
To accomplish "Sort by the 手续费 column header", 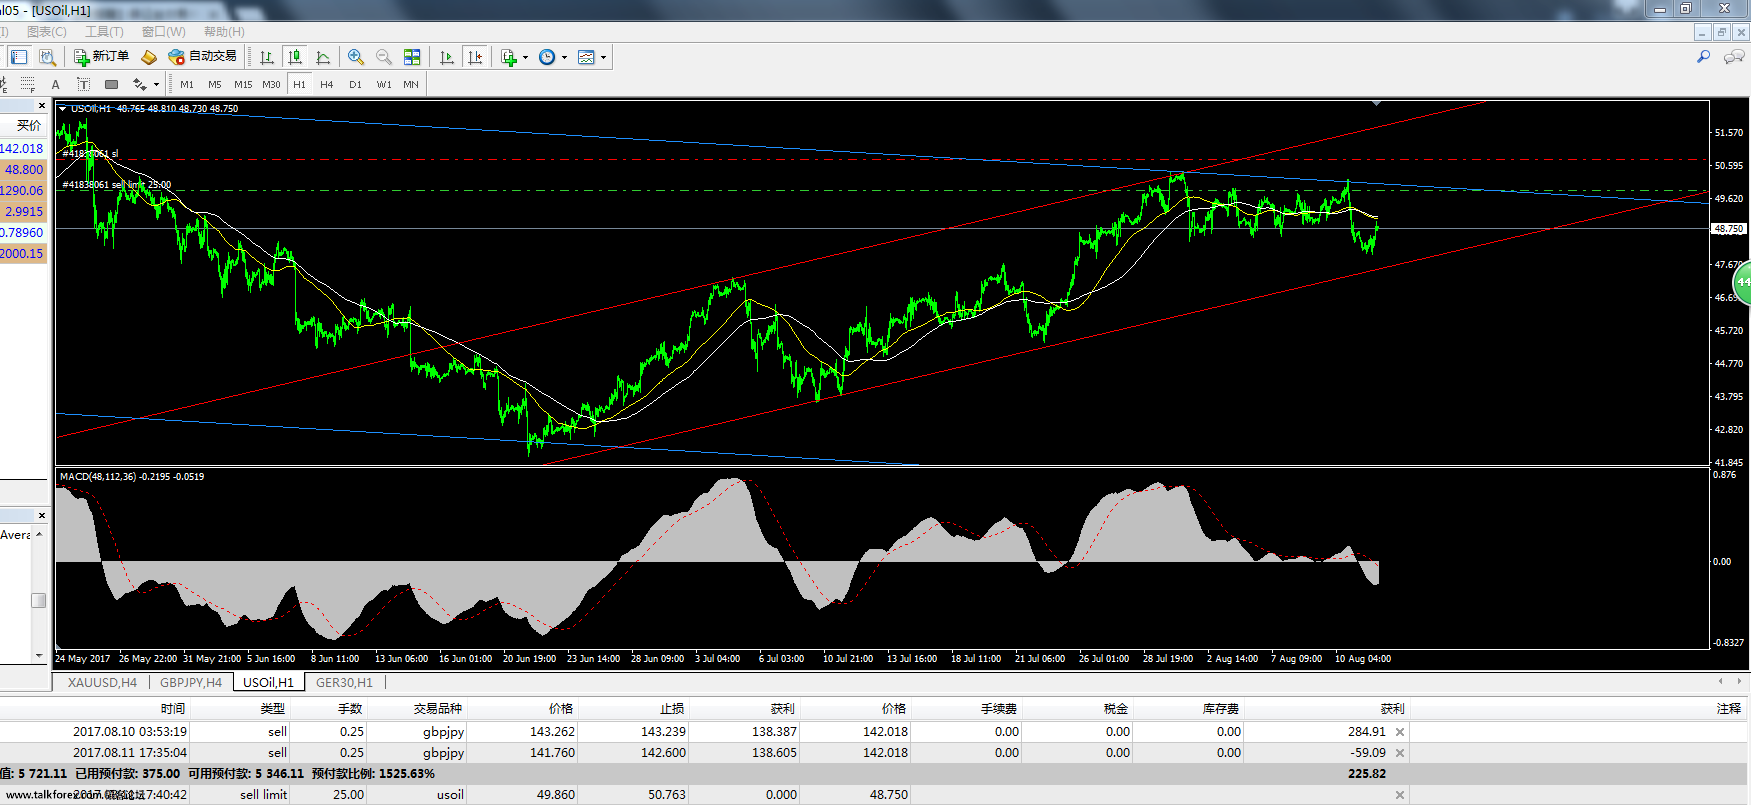I will pyautogui.click(x=998, y=709).
